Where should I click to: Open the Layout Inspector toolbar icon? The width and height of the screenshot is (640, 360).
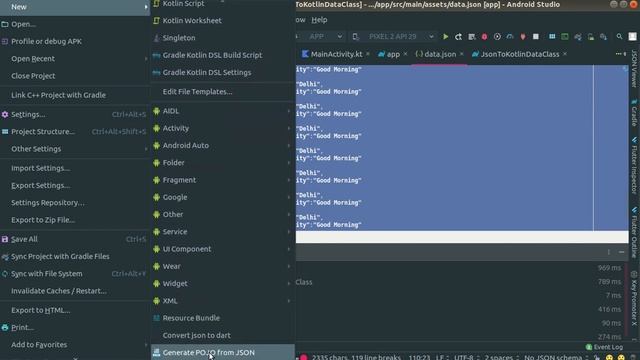tap(565, 37)
